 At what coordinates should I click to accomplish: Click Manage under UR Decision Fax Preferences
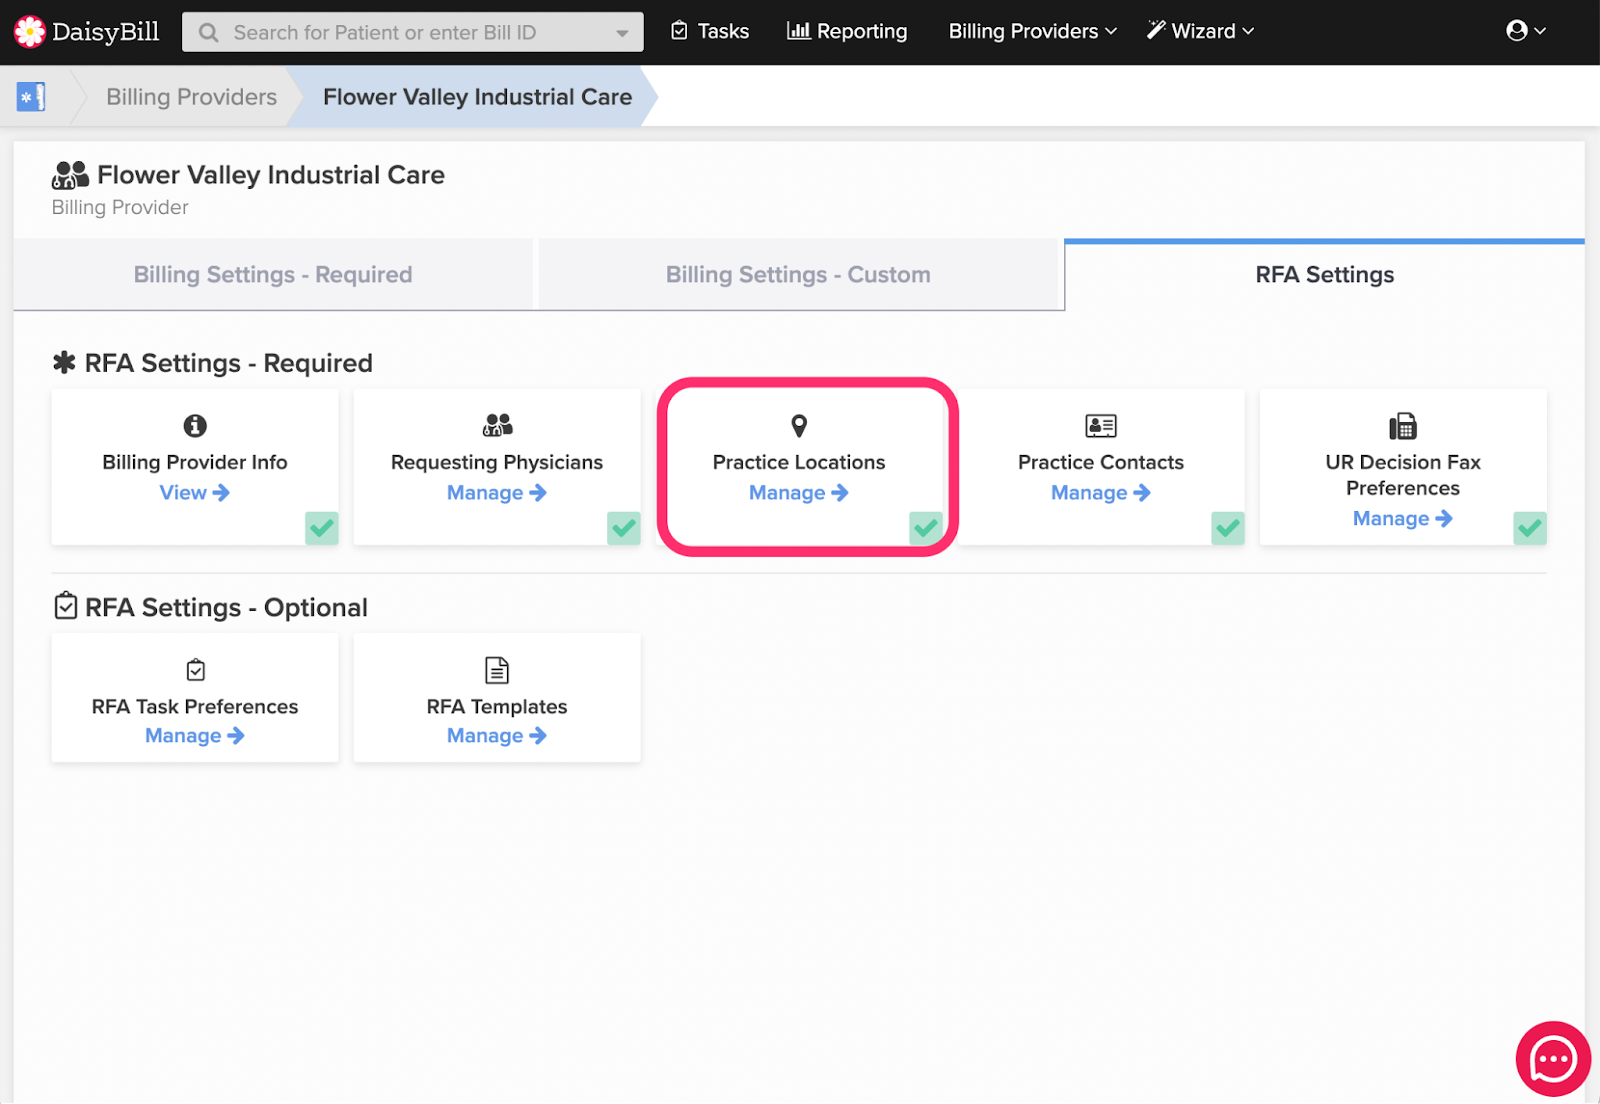(1403, 519)
